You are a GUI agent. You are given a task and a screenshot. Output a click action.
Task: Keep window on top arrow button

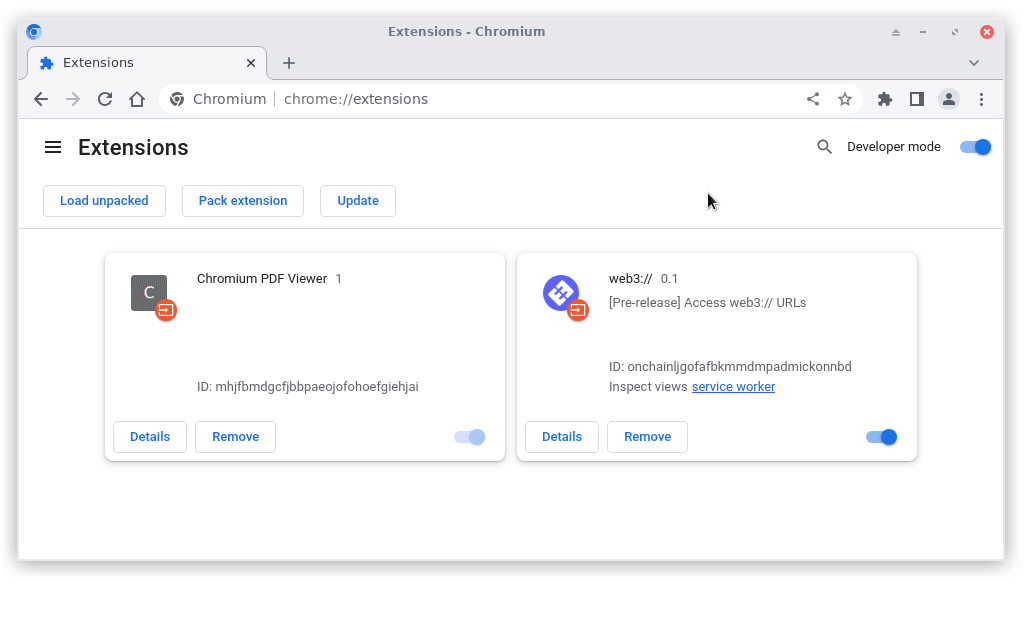click(896, 32)
